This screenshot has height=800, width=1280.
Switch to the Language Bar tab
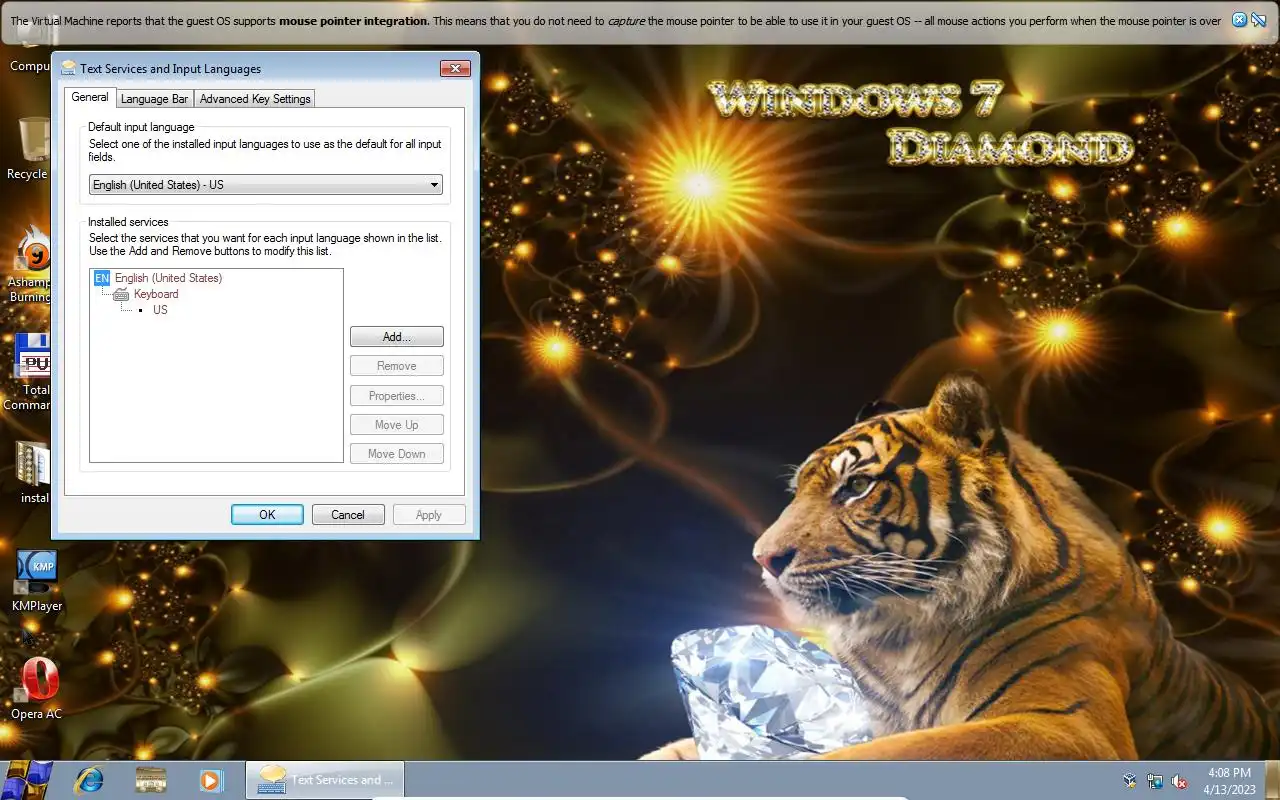click(x=154, y=99)
